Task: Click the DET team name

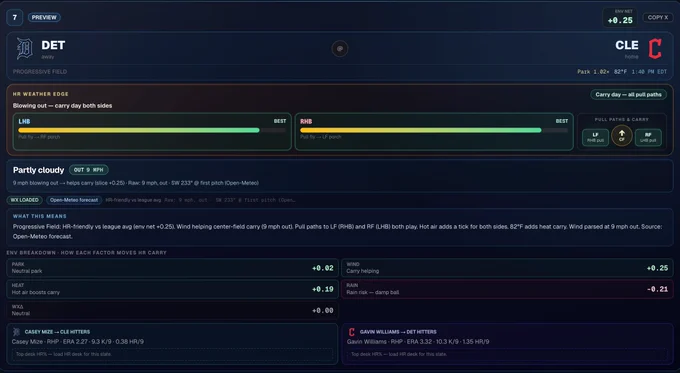Action: click(x=53, y=45)
